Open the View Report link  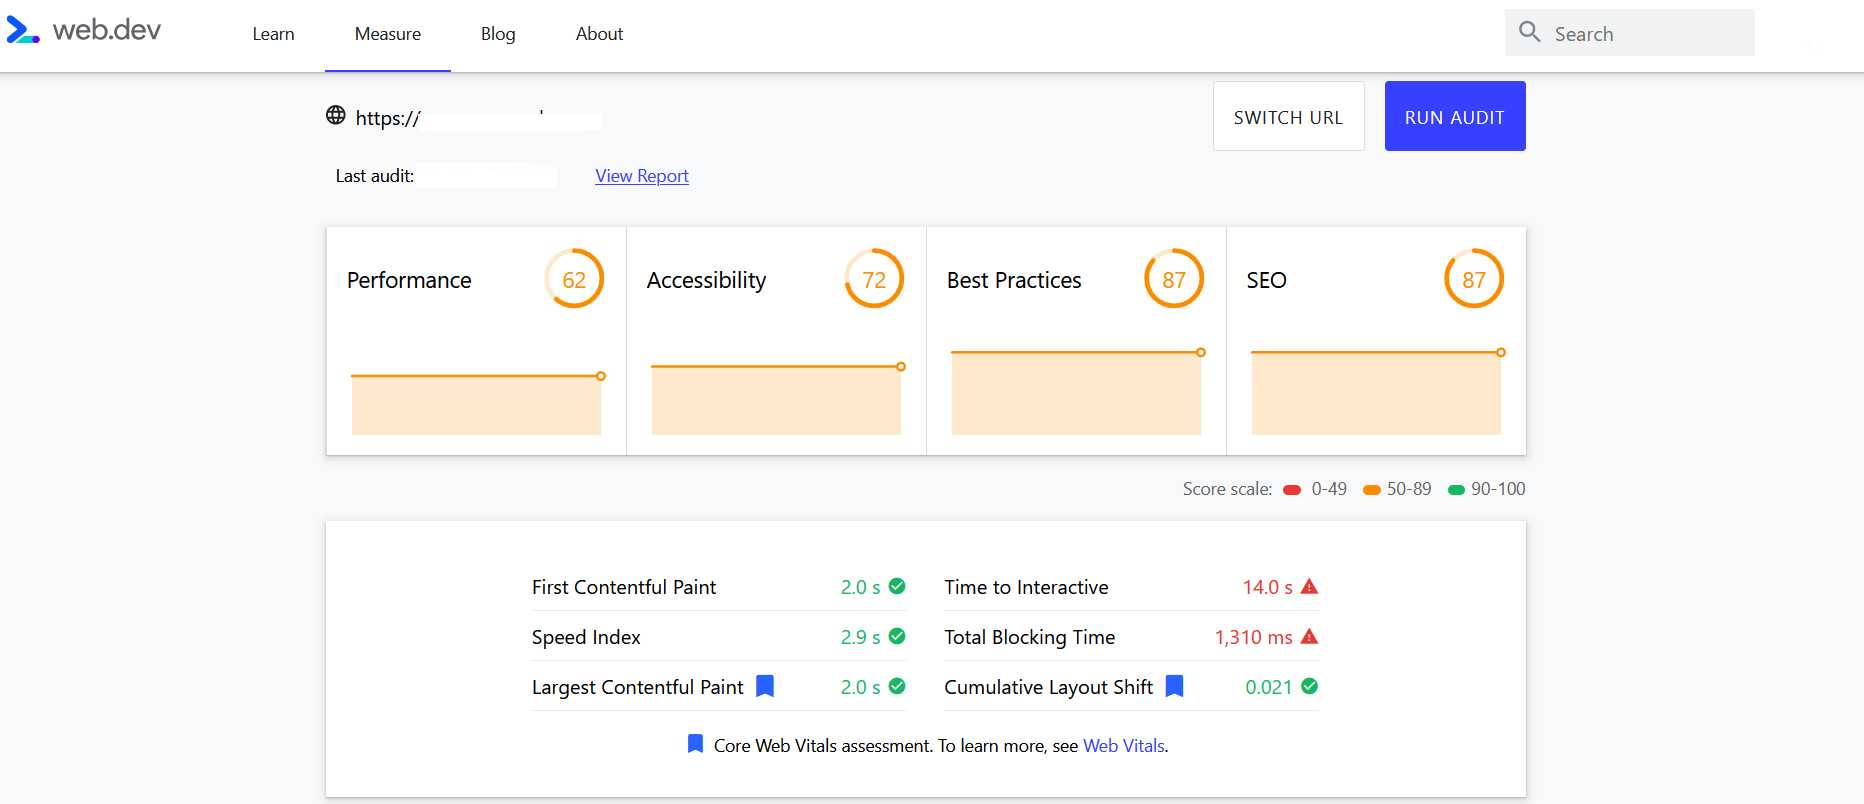click(642, 176)
